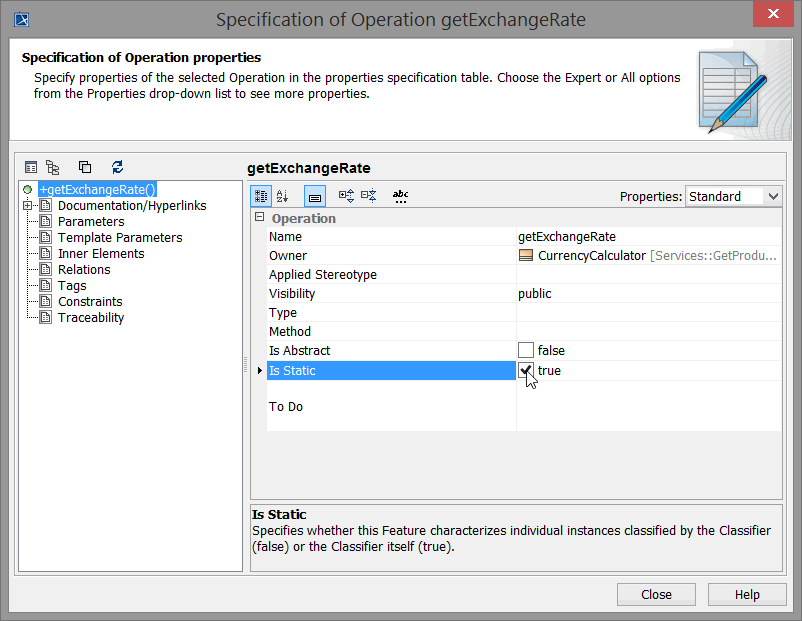Click the refresh icon above the tree
Image resolution: width=802 pixels, height=621 pixels.
[x=117, y=167]
